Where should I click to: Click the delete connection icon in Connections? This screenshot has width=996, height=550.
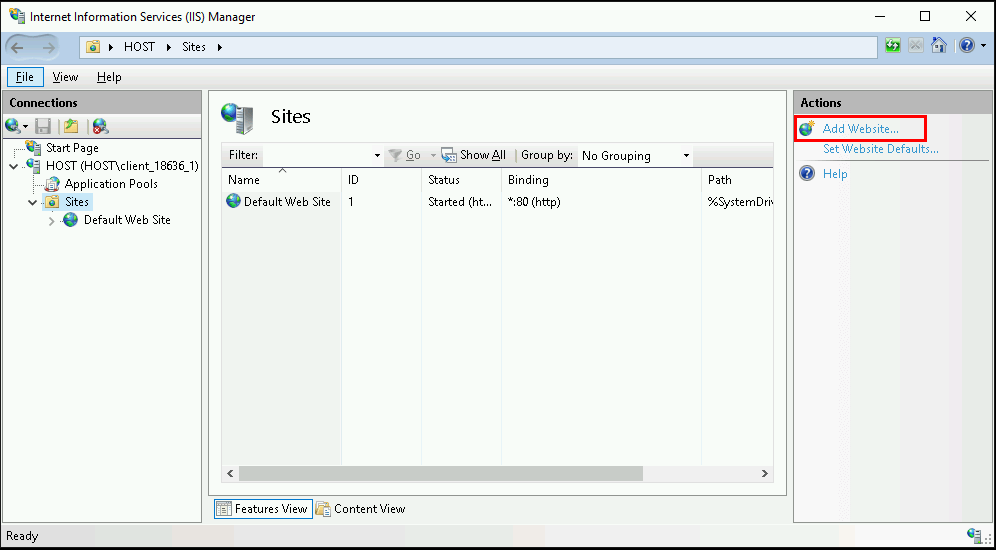pyautogui.click(x=100, y=126)
